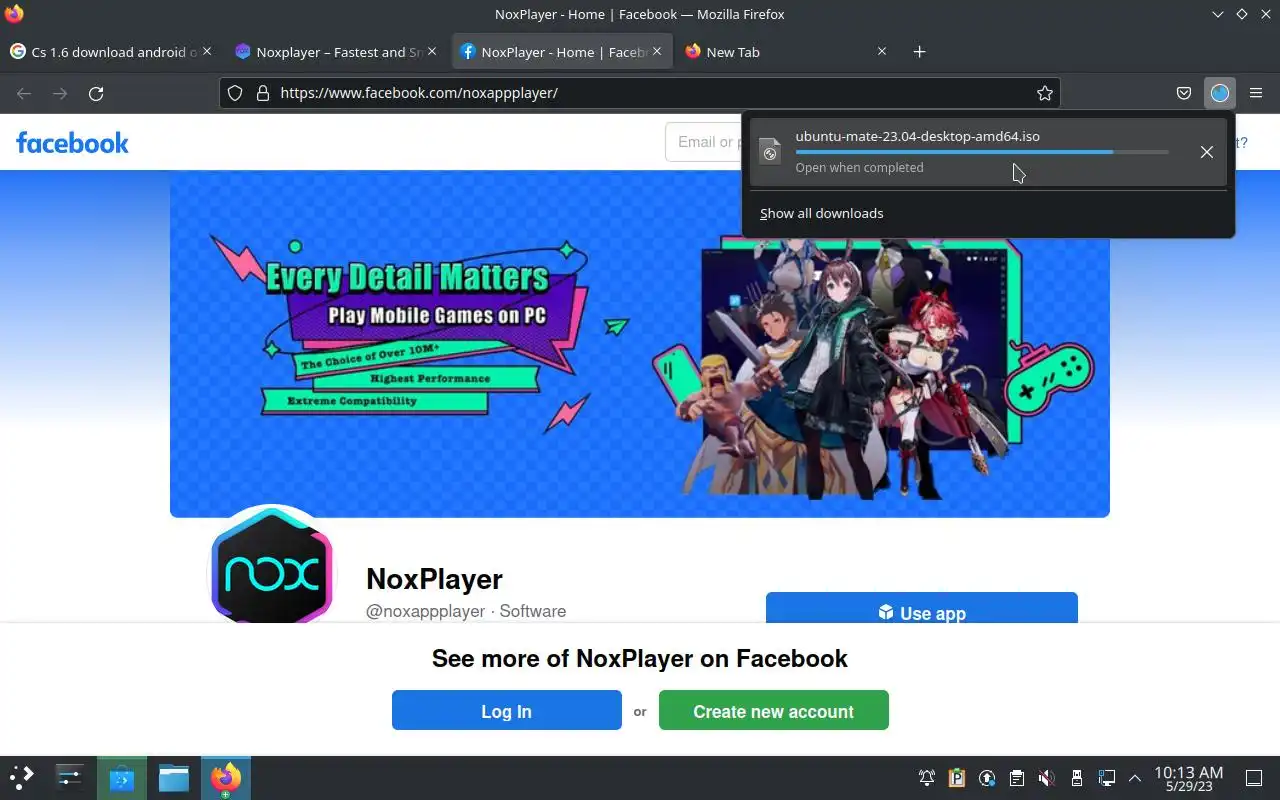Show all downloads

click(821, 213)
